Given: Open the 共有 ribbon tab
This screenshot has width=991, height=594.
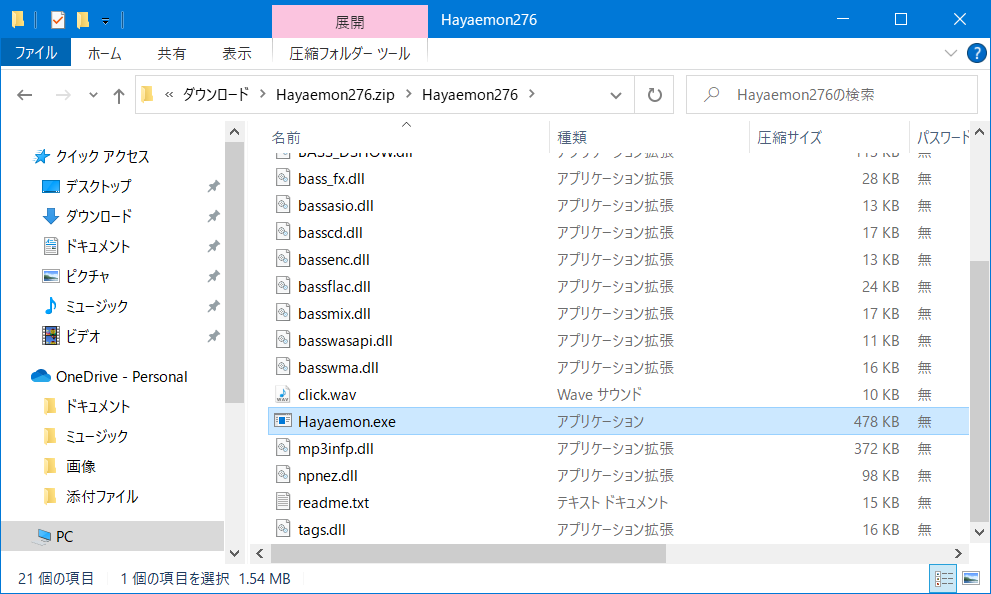Looking at the screenshot, I should [172, 54].
